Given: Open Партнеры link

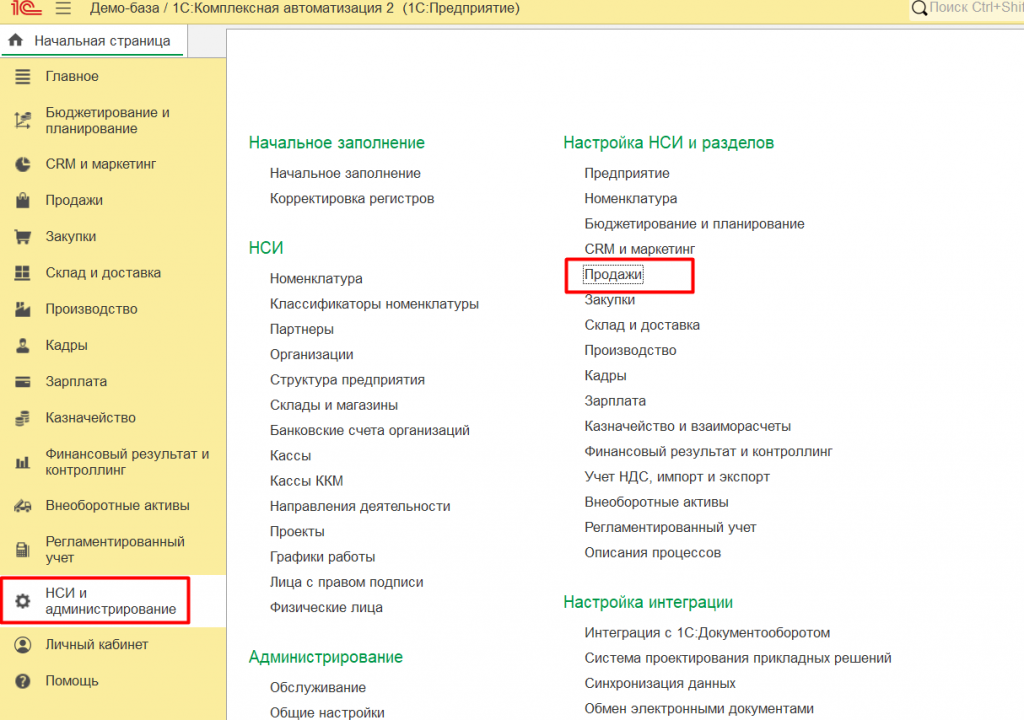Looking at the screenshot, I should click(302, 329).
